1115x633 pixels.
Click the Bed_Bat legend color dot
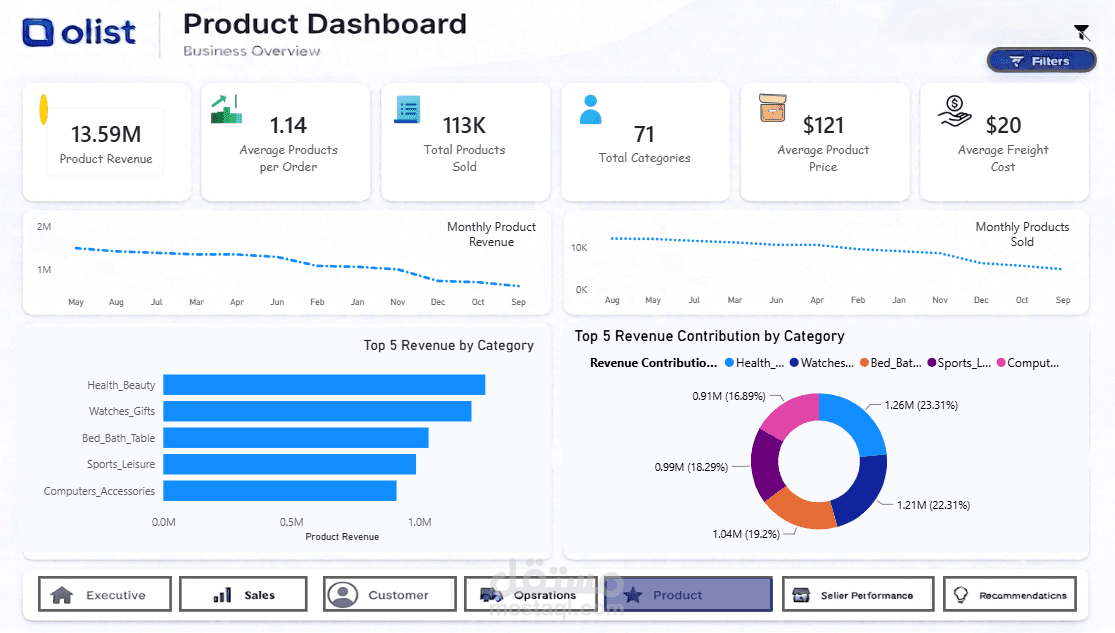[864, 363]
